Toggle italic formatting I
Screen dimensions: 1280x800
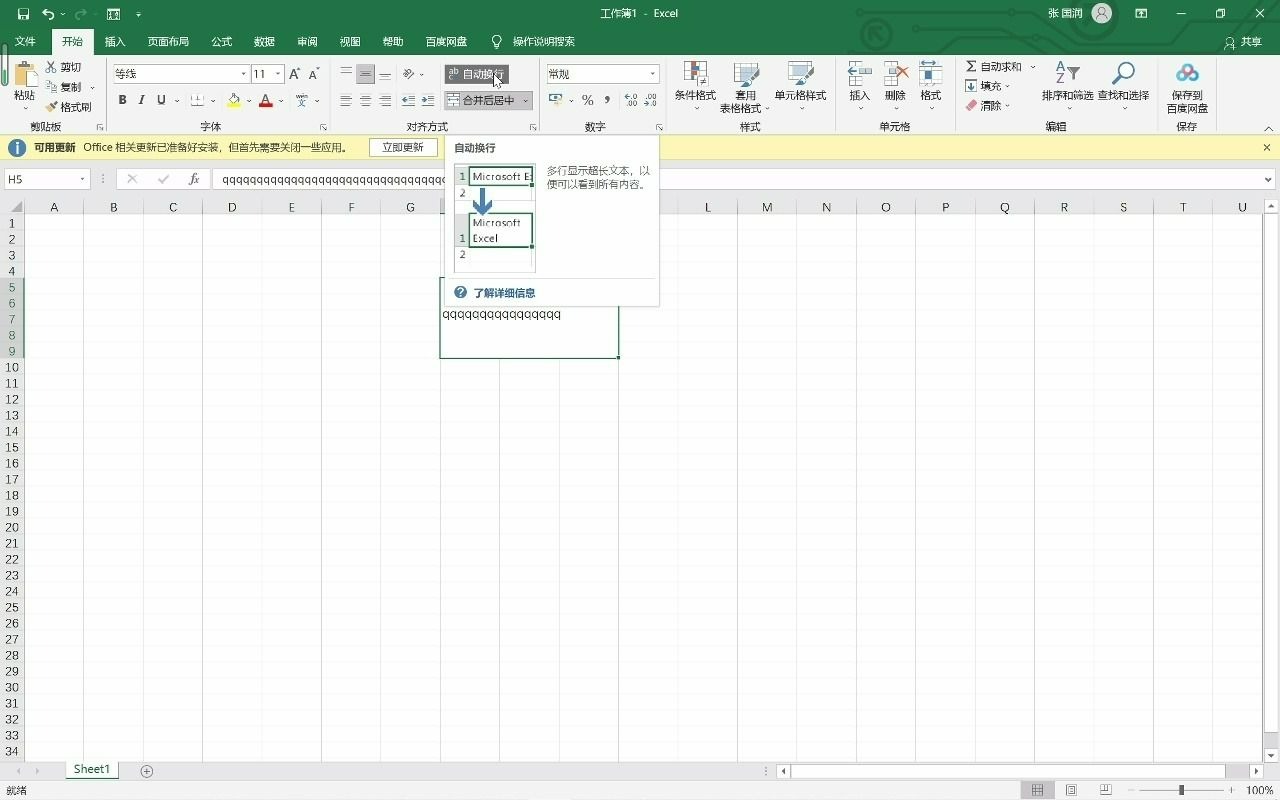pos(142,100)
